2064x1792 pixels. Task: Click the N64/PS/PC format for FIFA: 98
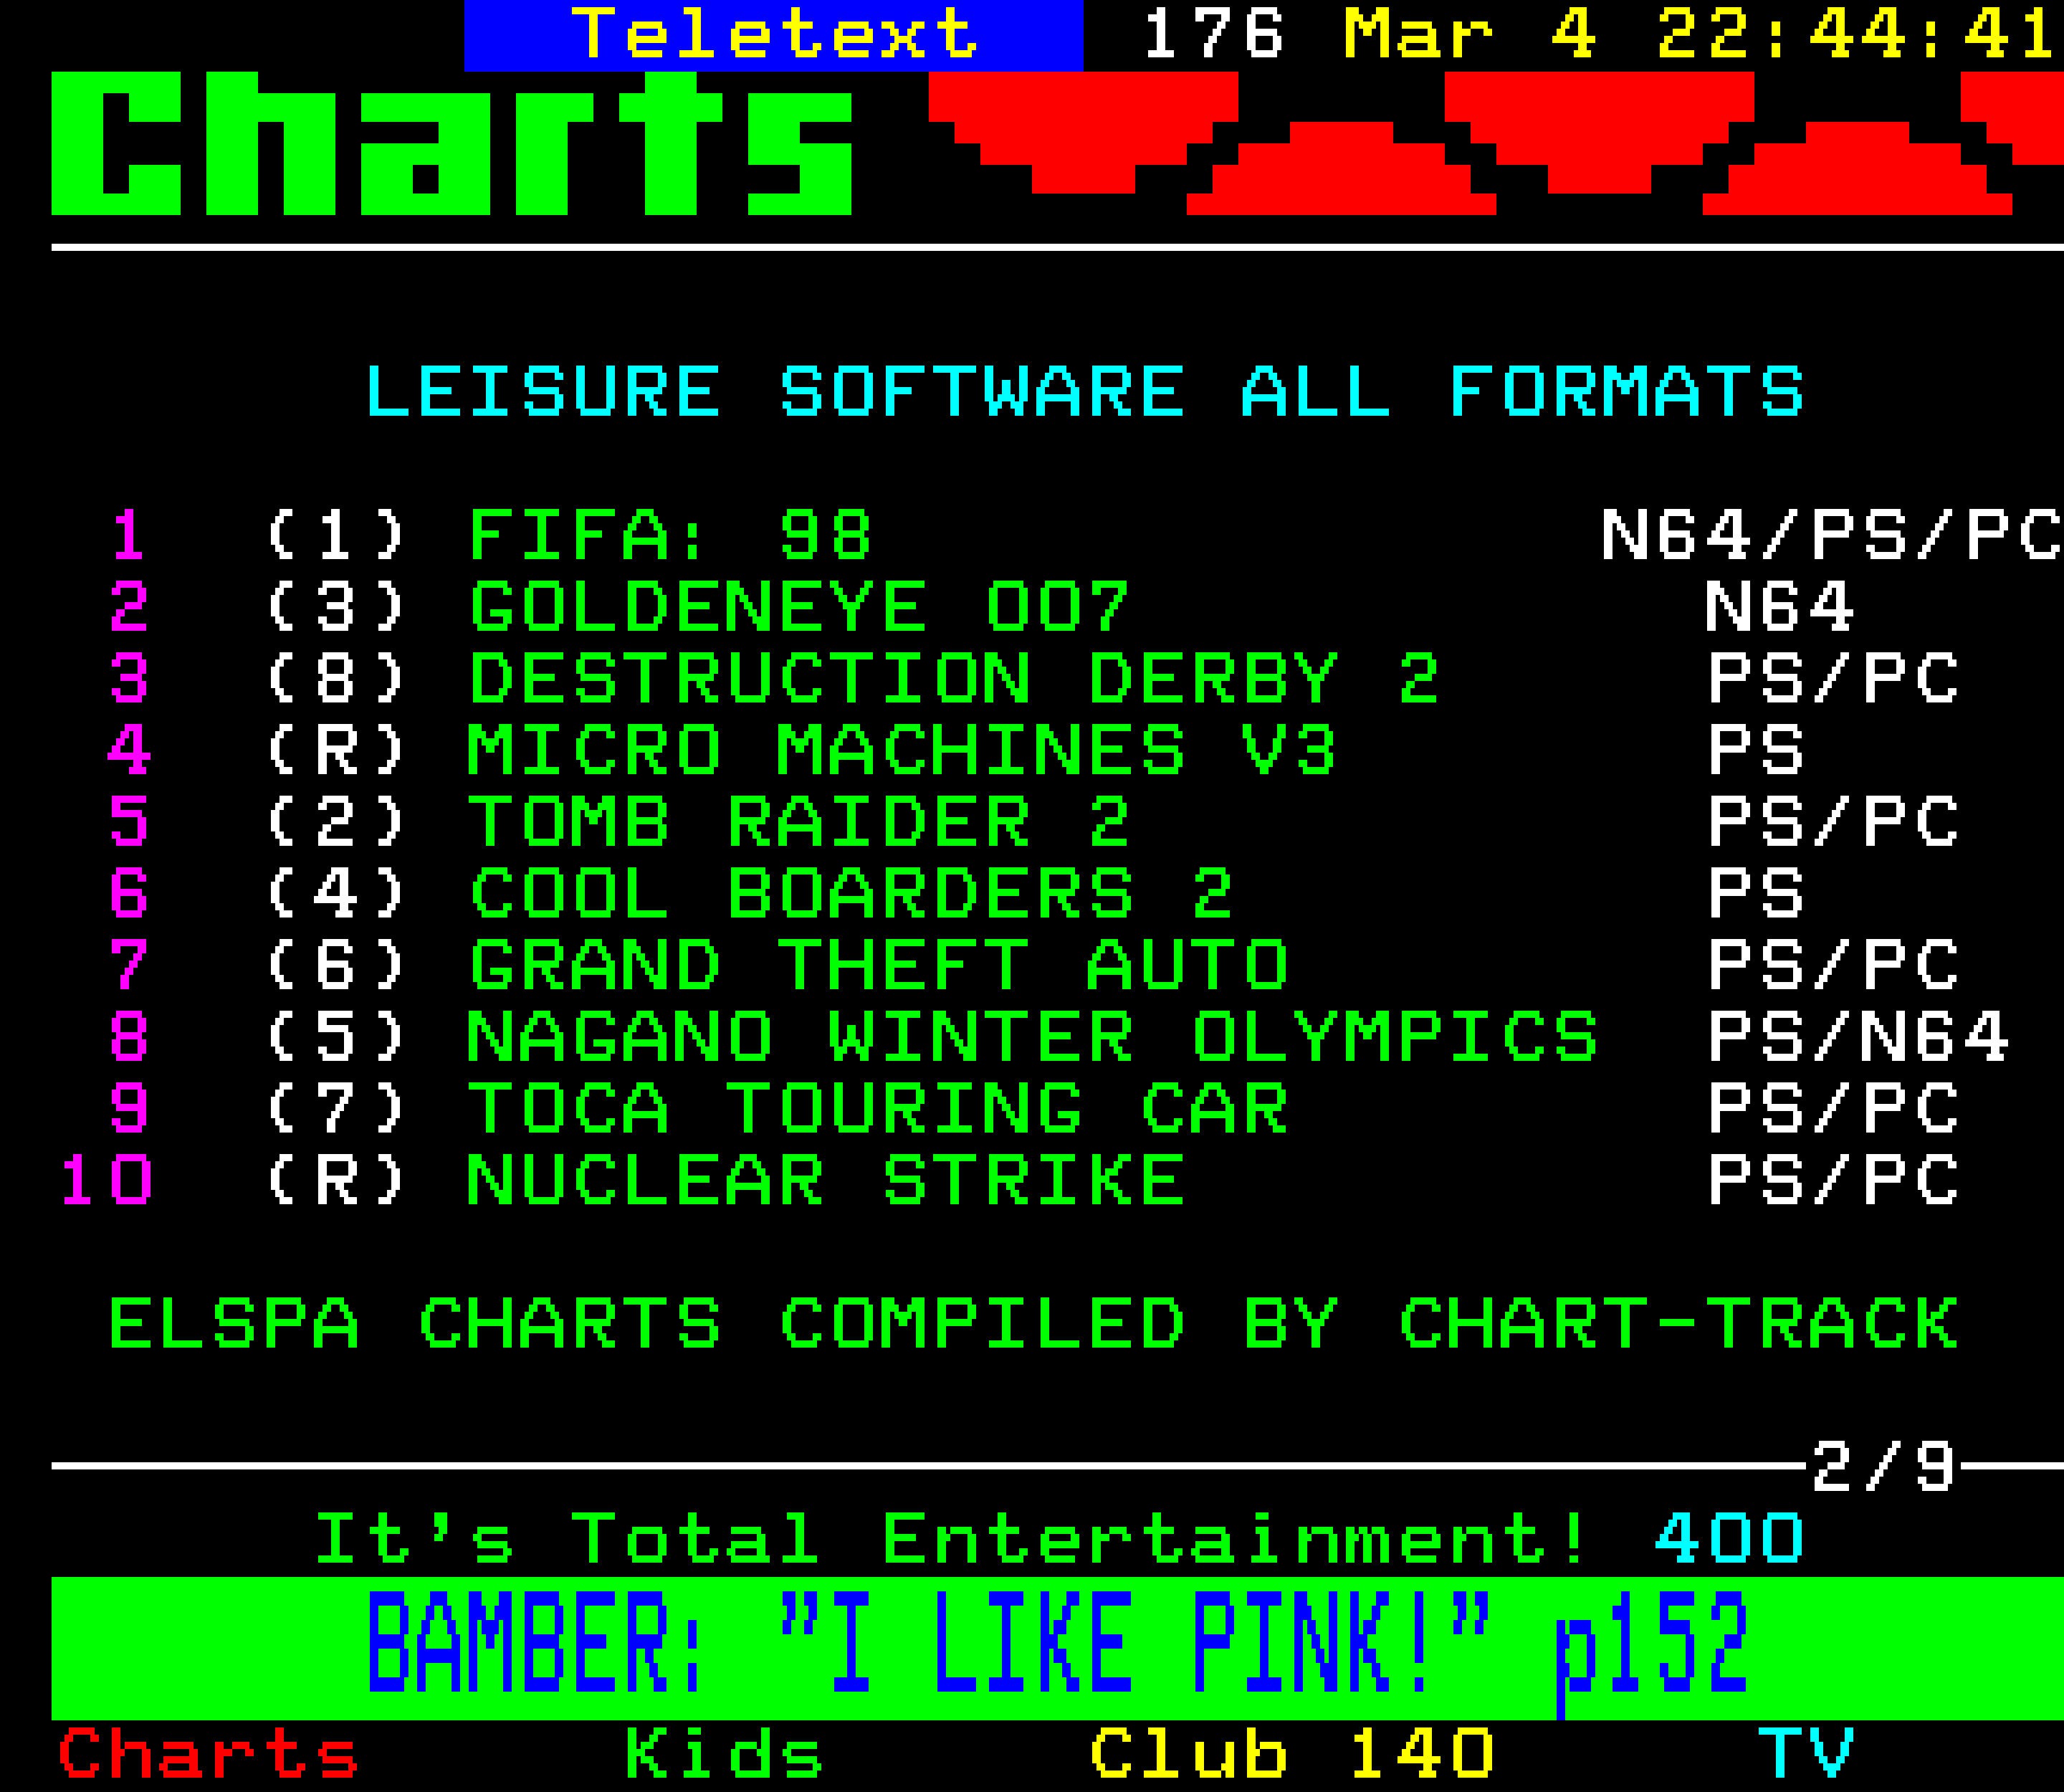tap(1832, 535)
